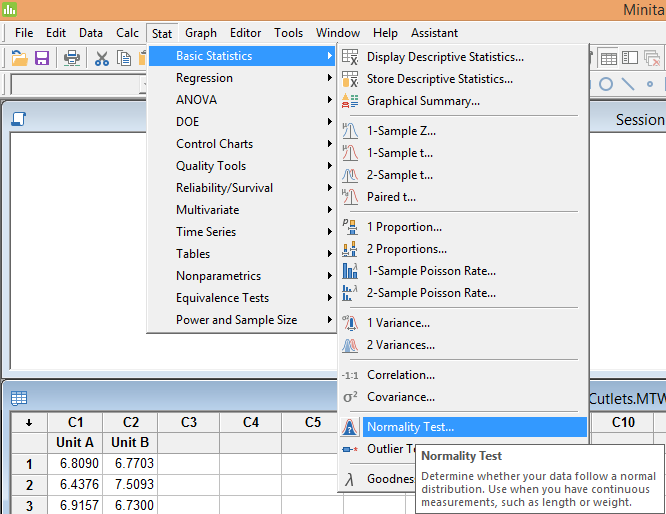Expand the ANOVA submenu
Screen dimensions: 666x514
241,100
